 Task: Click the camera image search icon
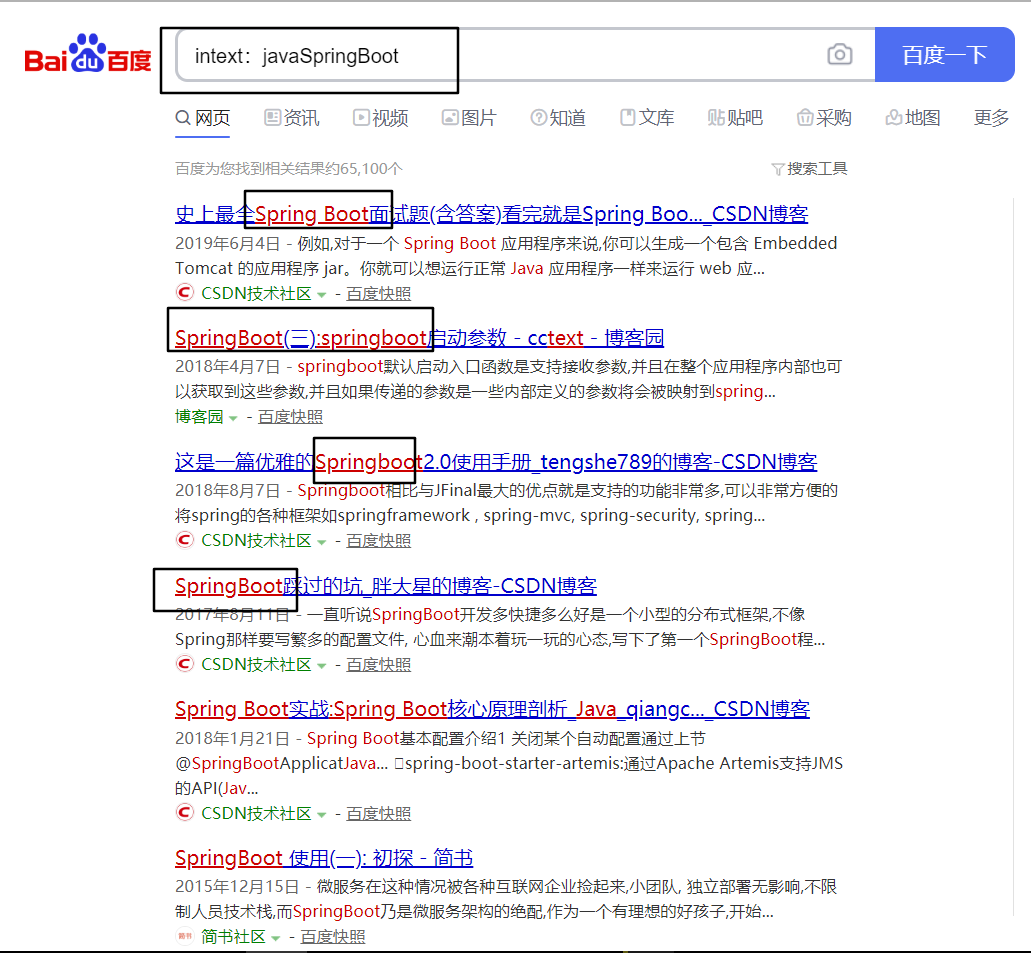coord(840,55)
